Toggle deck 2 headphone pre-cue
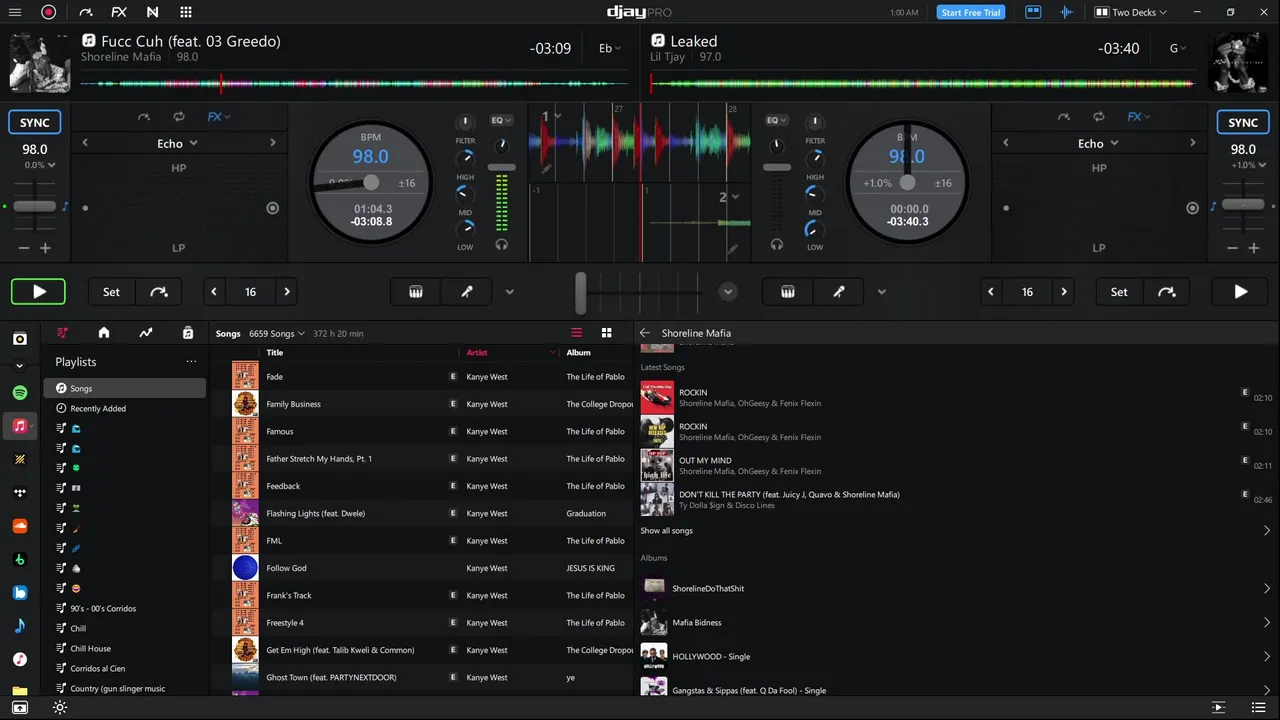Viewport: 1280px width, 720px height. click(x=777, y=244)
